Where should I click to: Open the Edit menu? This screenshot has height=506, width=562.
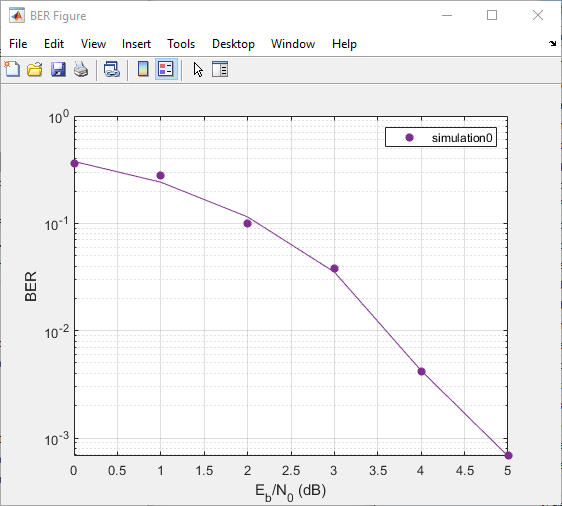coord(54,44)
